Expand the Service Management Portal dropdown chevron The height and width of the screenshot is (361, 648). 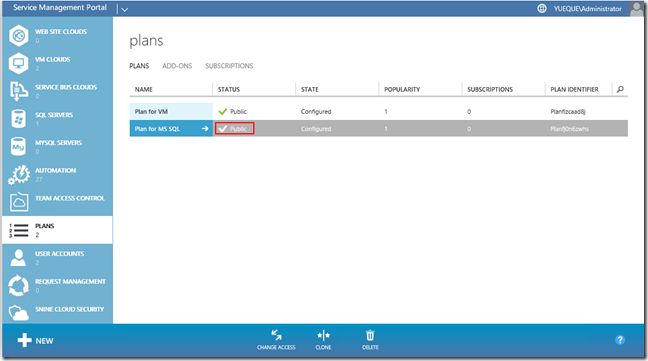tap(124, 9)
